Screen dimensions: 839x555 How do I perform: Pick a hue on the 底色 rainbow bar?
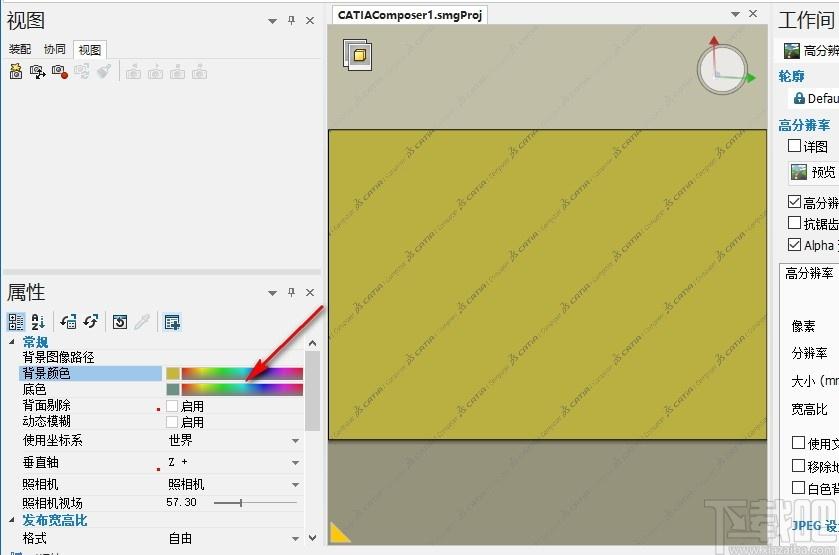242,389
